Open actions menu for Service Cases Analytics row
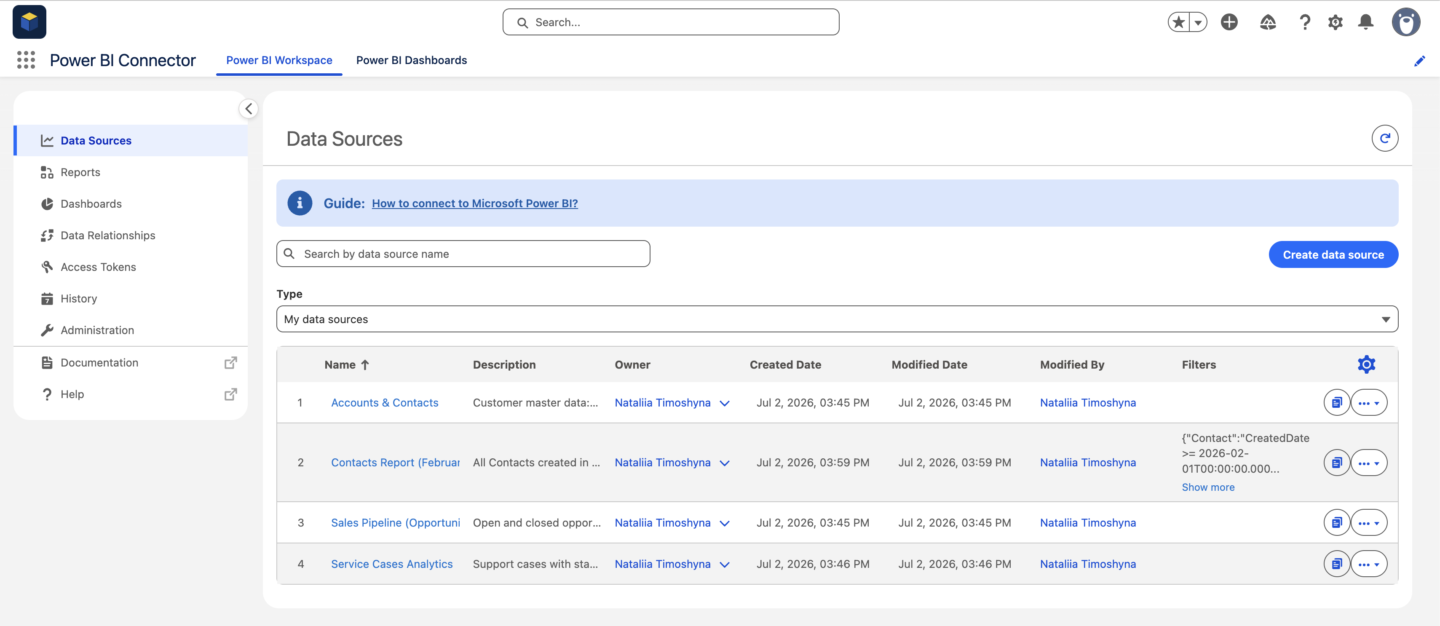 [x=1369, y=564]
